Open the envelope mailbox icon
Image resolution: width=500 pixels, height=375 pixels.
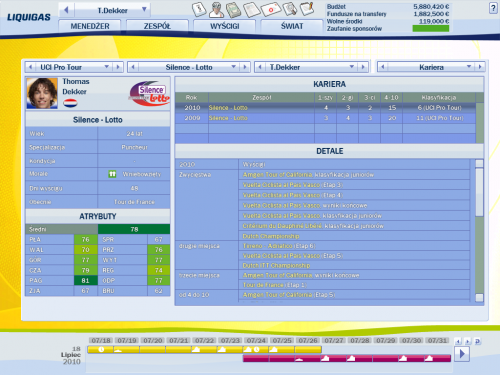271,9
